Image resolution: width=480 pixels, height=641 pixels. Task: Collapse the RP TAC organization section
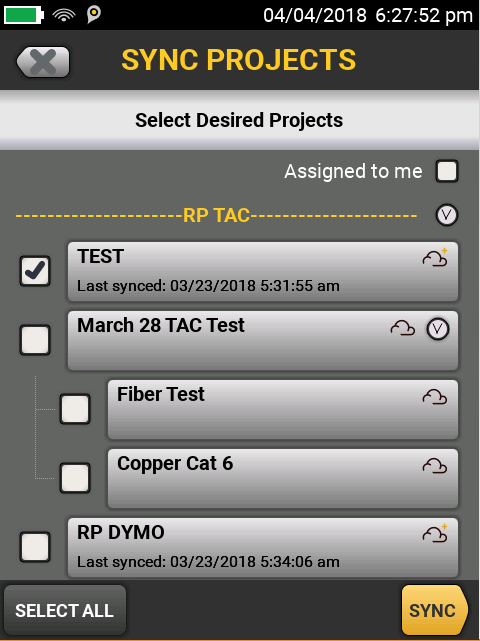click(x=447, y=215)
